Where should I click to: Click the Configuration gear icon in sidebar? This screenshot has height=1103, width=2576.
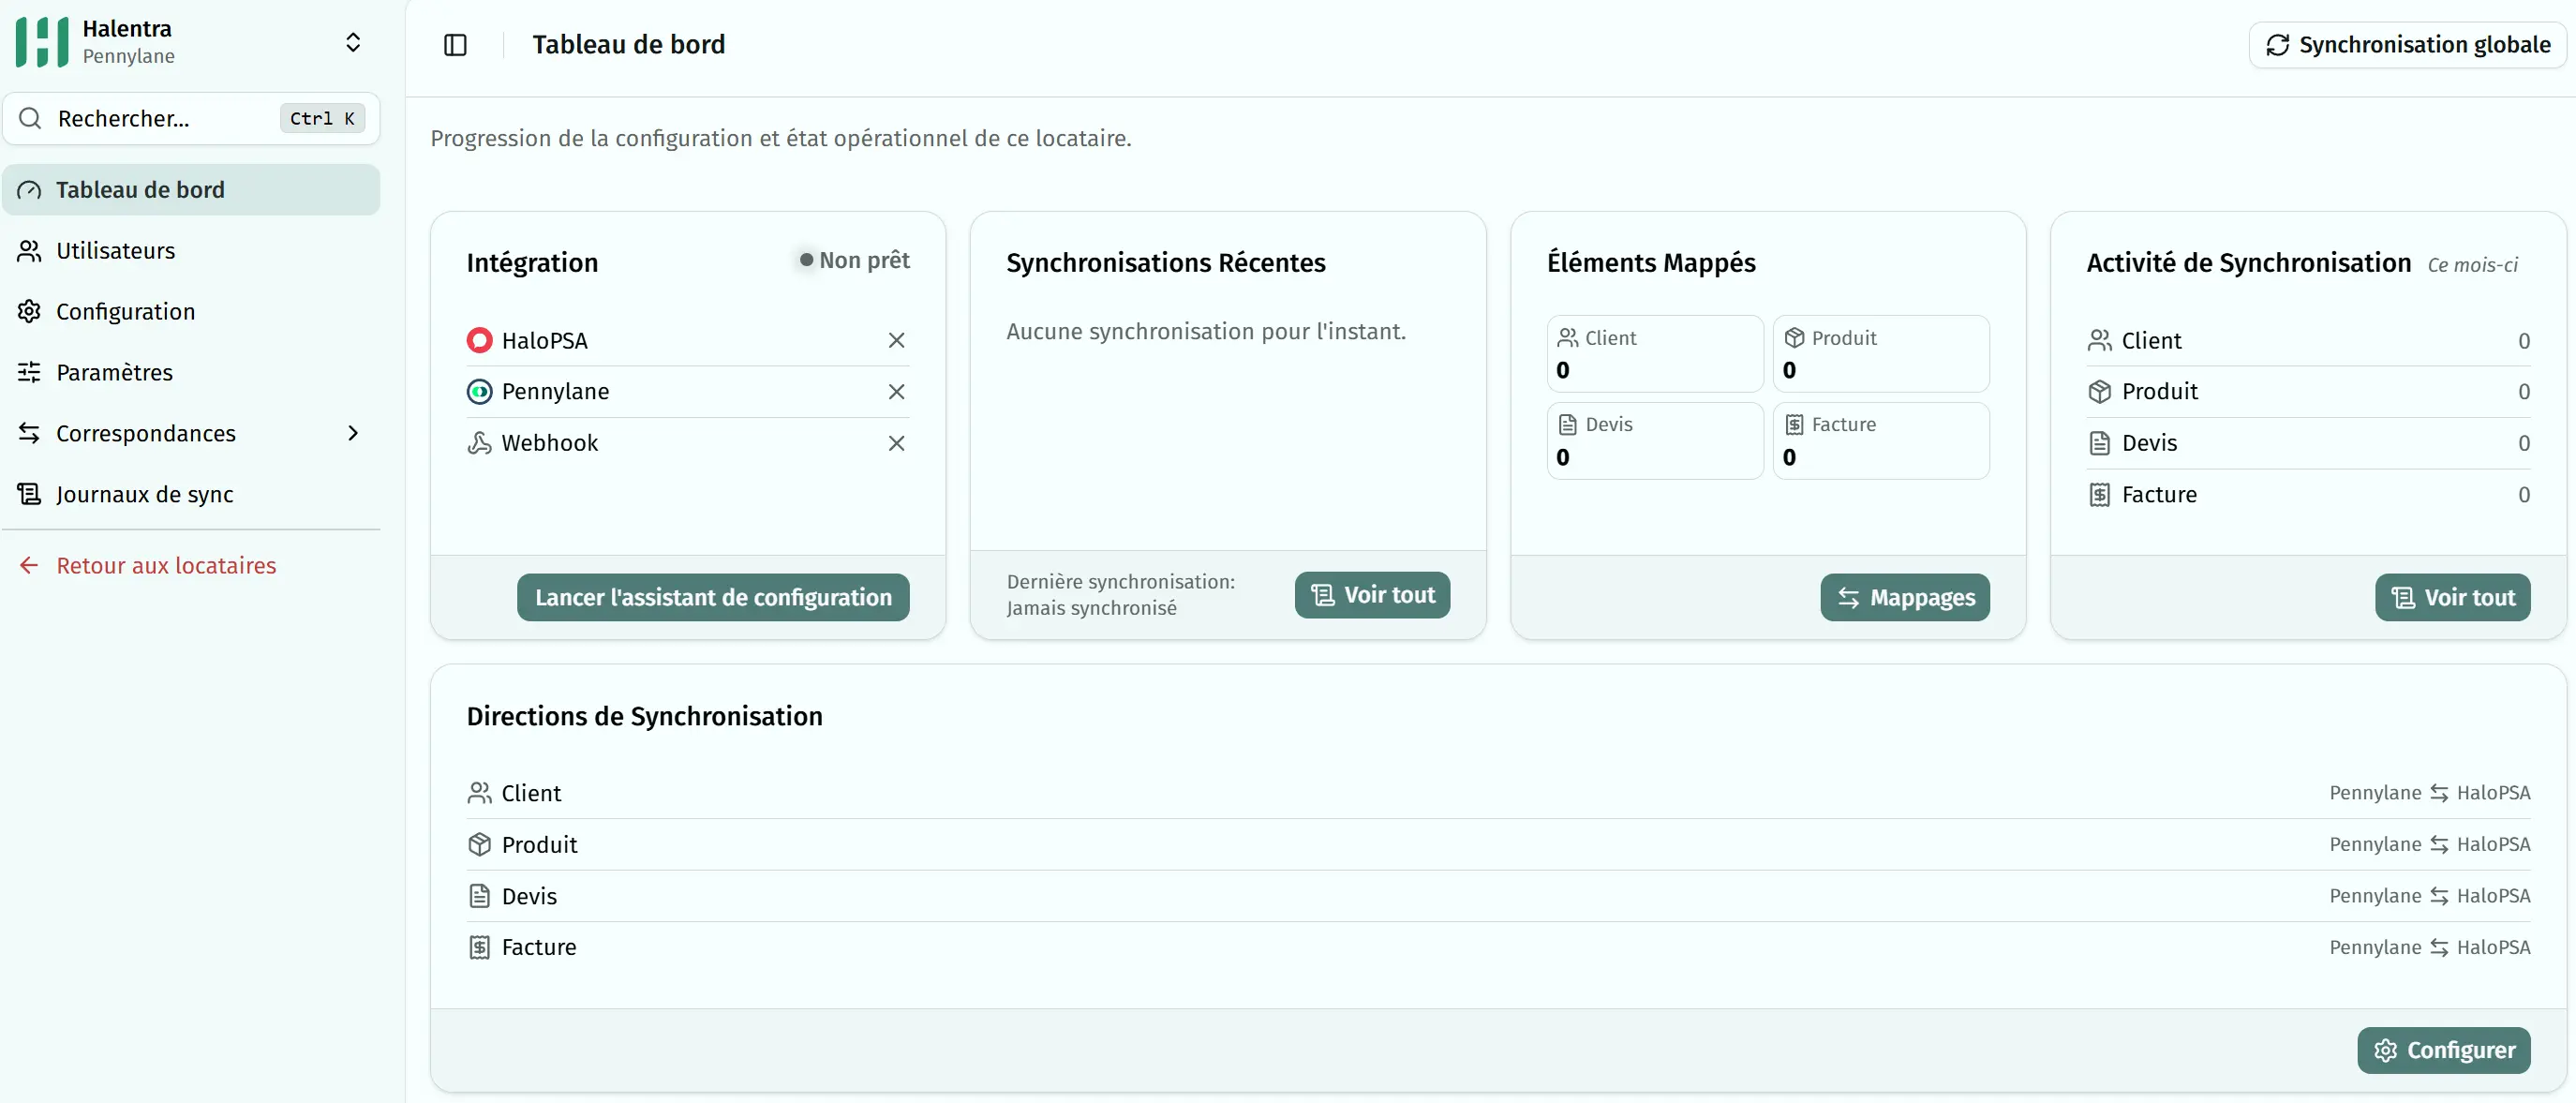click(x=29, y=311)
